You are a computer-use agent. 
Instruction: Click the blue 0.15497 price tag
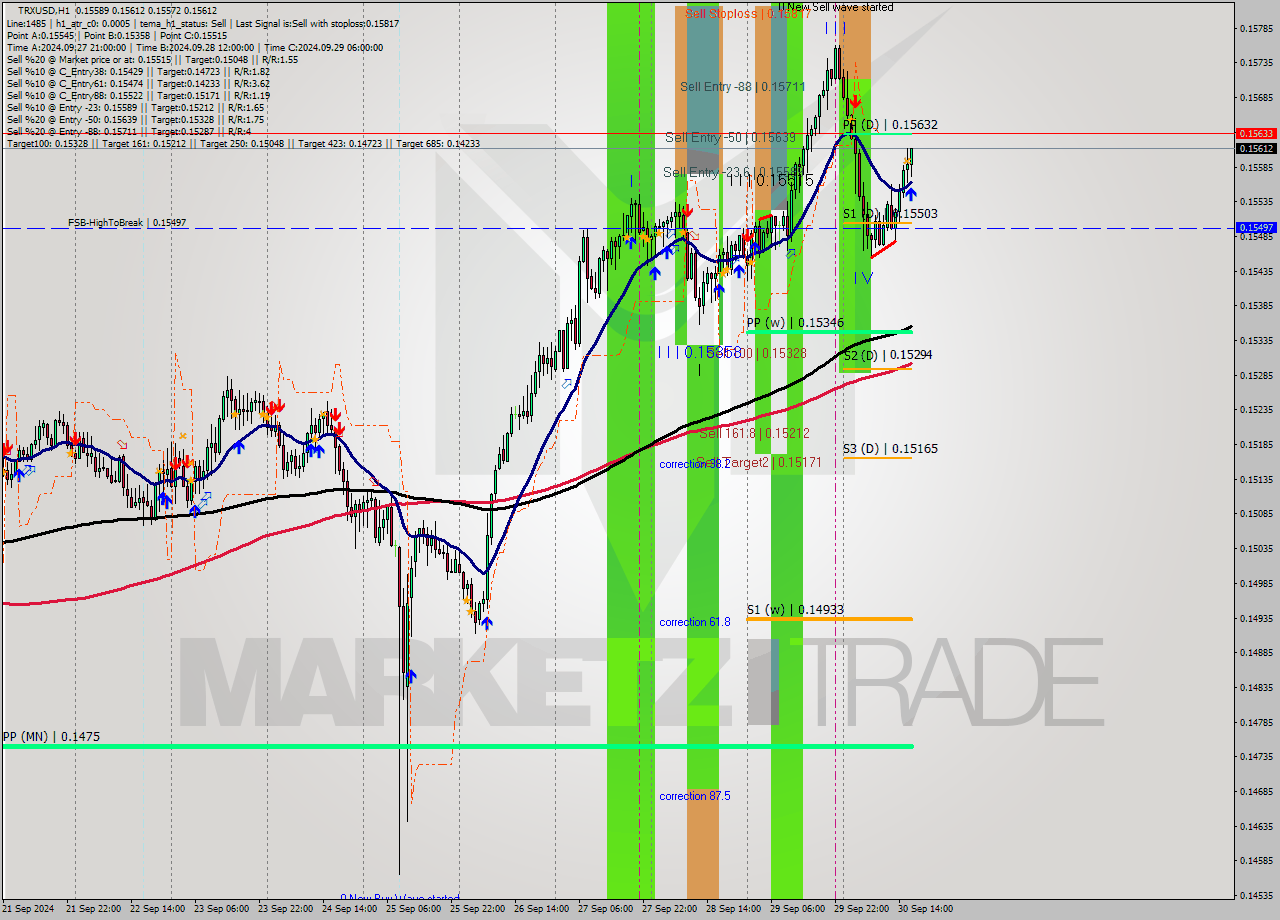1255,228
